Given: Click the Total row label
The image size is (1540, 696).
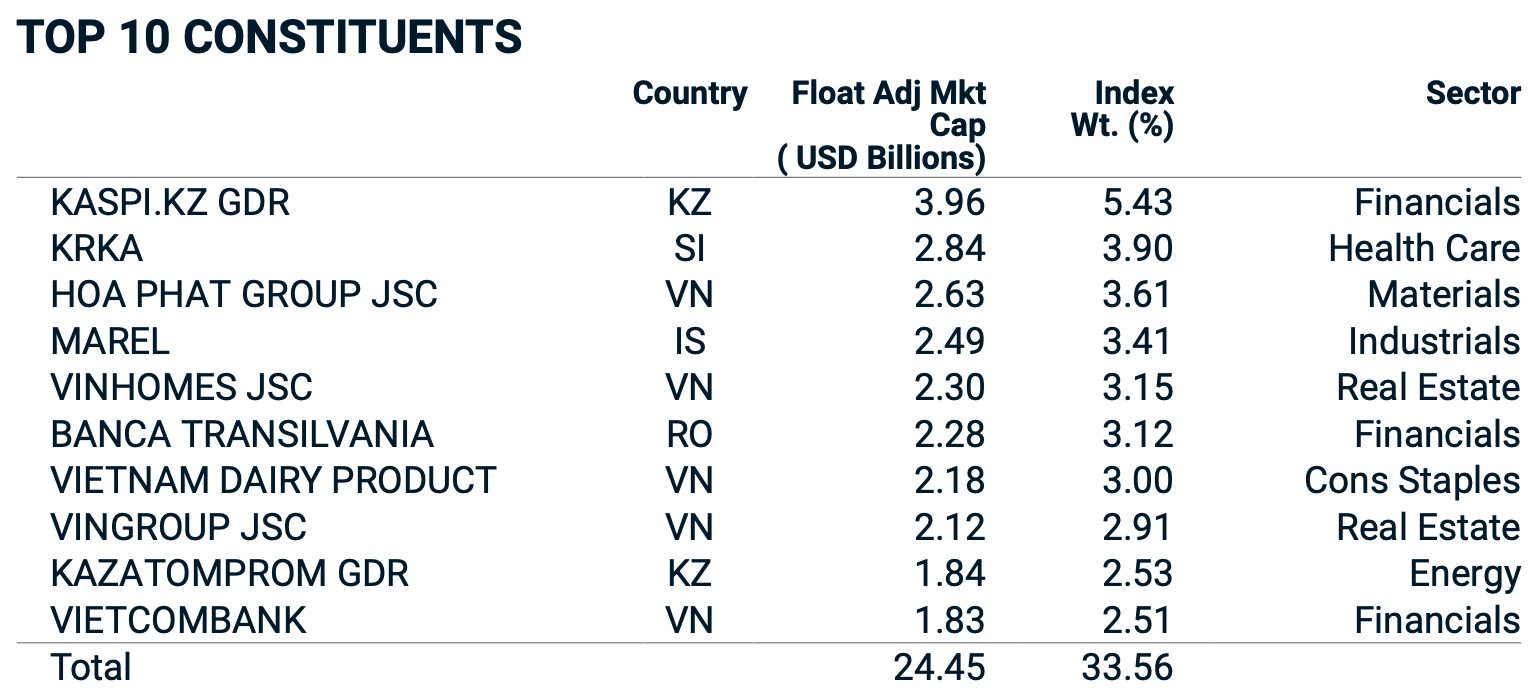Looking at the screenshot, I should pyautogui.click(x=90, y=666).
